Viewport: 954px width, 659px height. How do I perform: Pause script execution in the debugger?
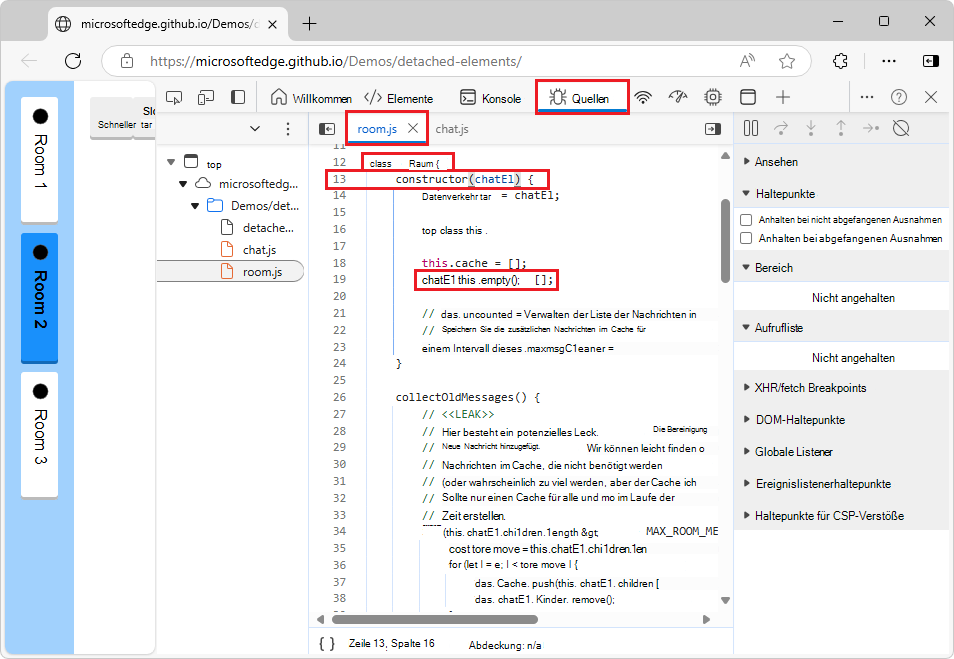point(751,128)
